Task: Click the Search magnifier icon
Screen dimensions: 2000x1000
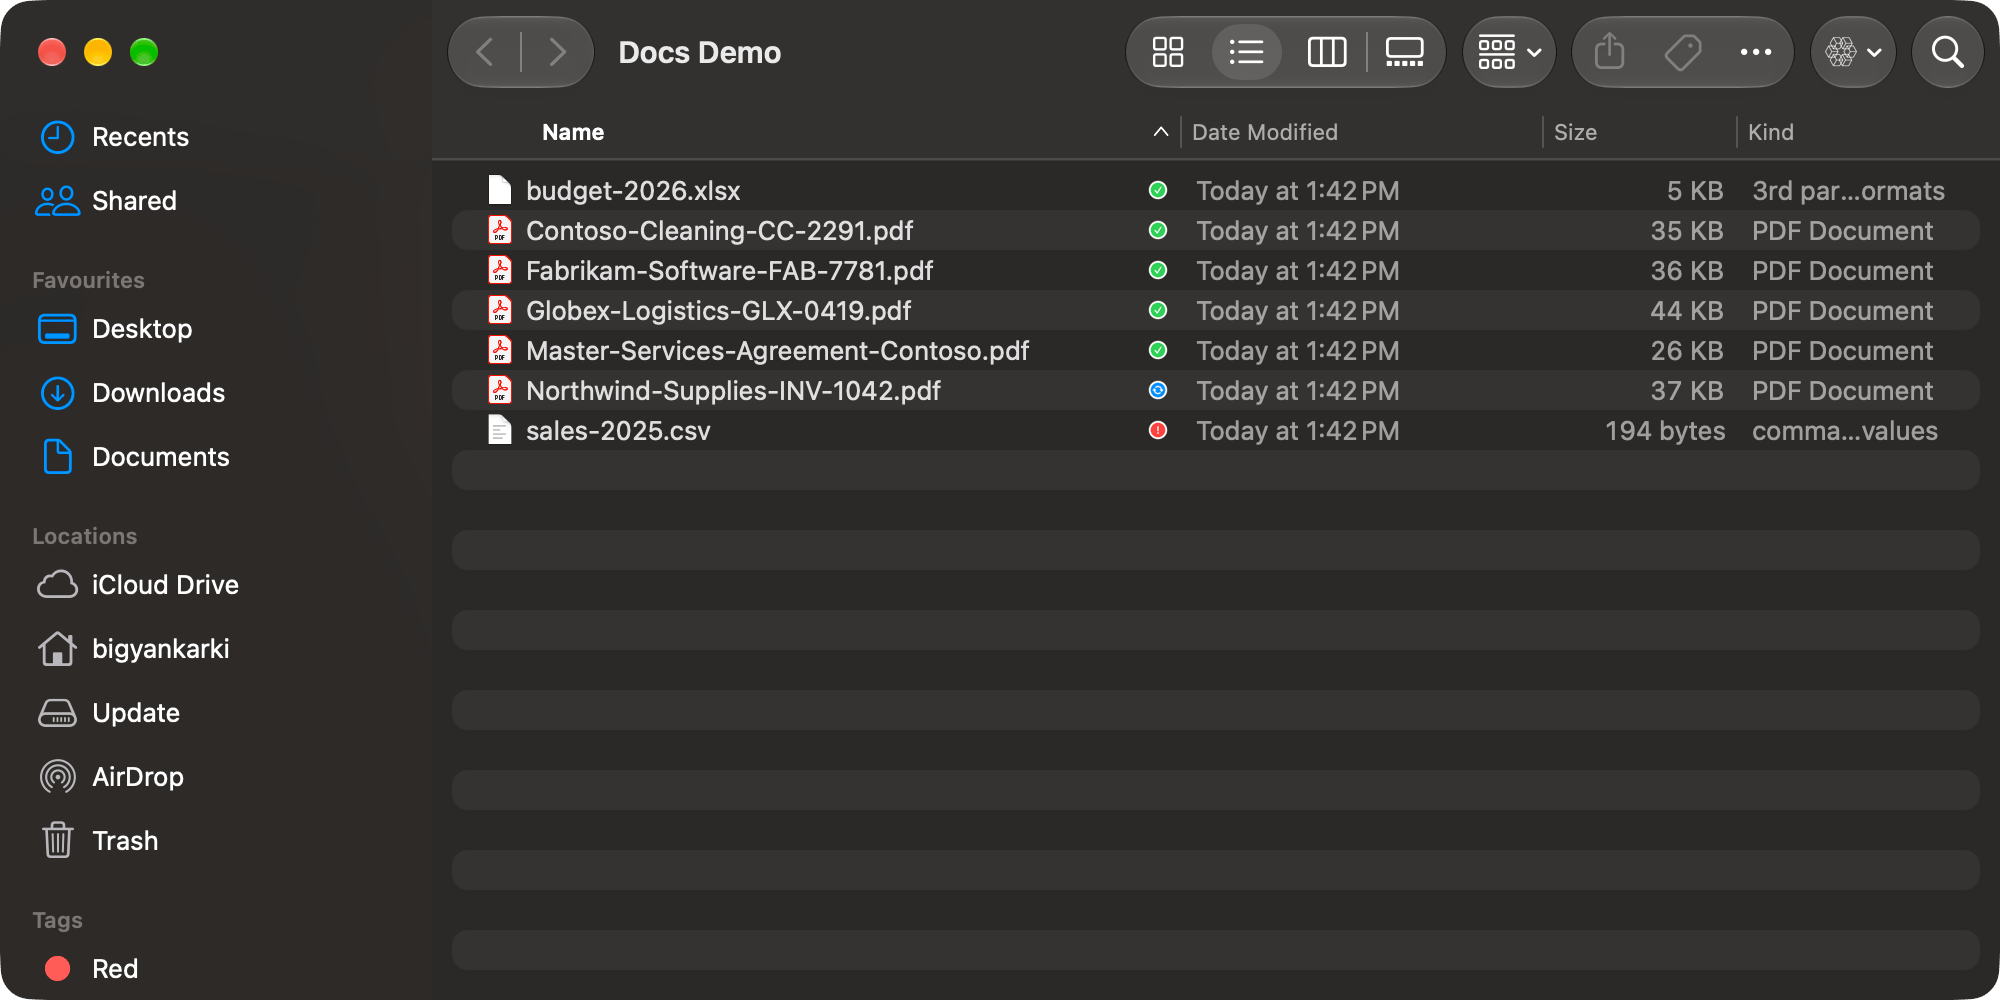Action: click(x=1947, y=52)
